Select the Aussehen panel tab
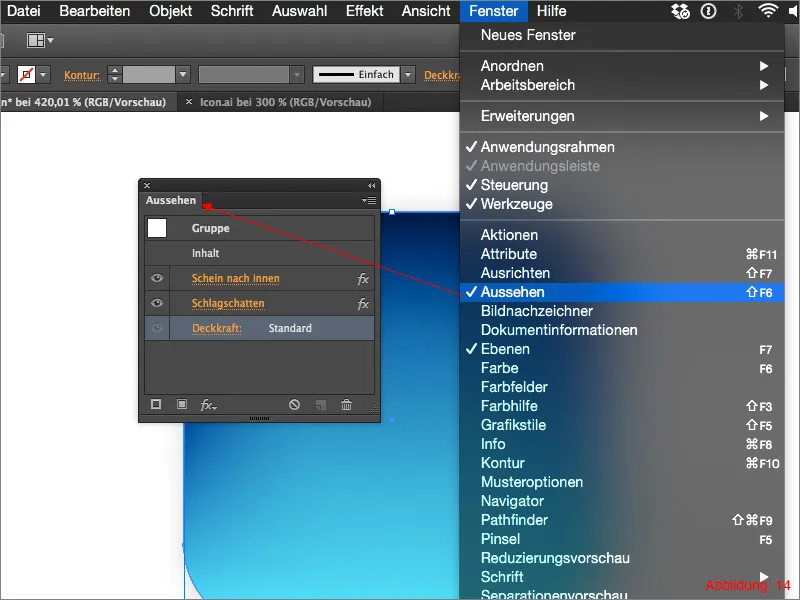800x600 pixels. coord(171,200)
